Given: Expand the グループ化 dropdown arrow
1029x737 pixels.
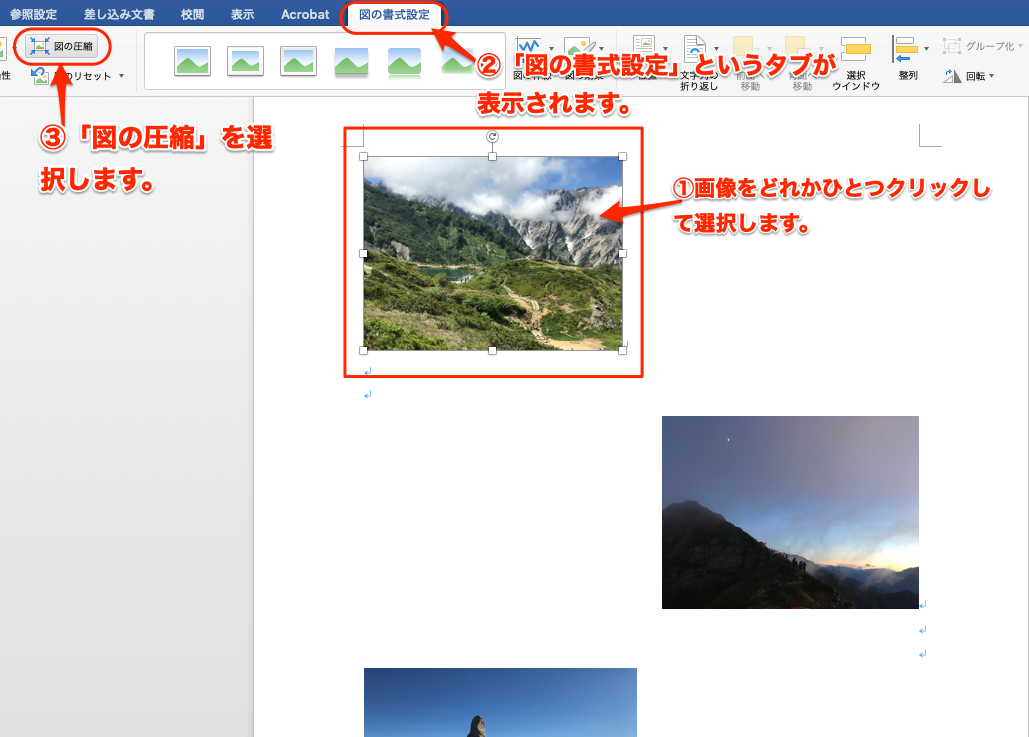Looking at the screenshot, I should pos(1020,46).
